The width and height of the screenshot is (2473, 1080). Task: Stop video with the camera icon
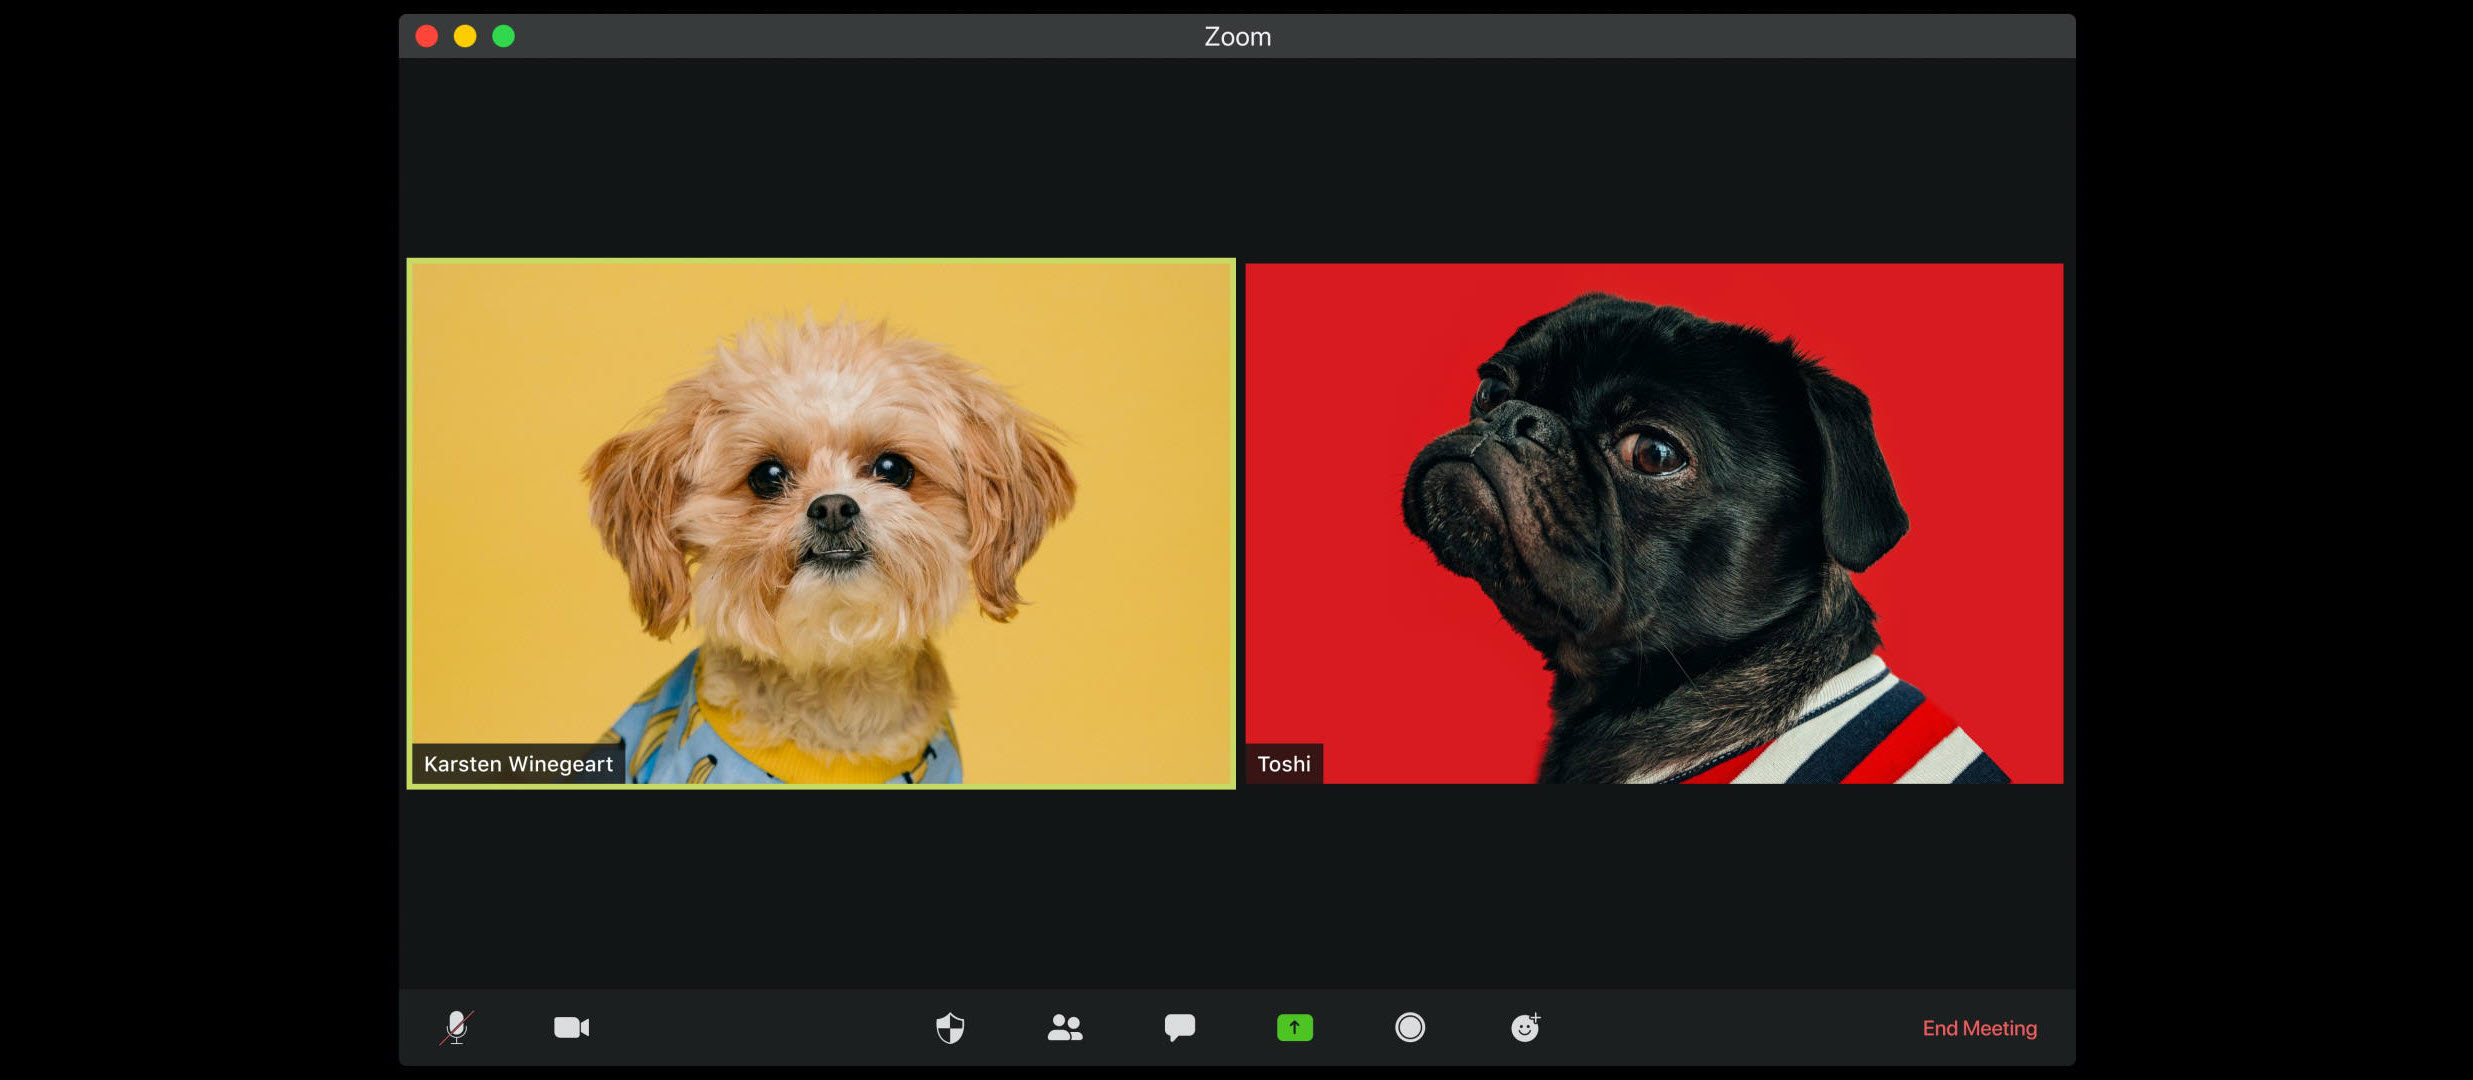(571, 1027)
